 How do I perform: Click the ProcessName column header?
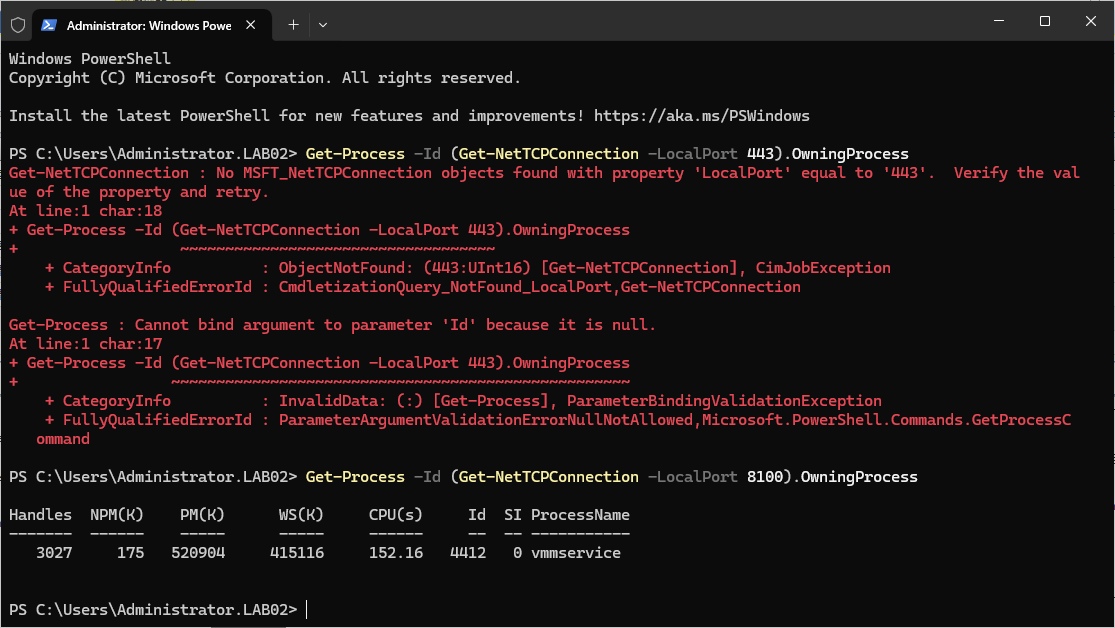tap(580, 515)
